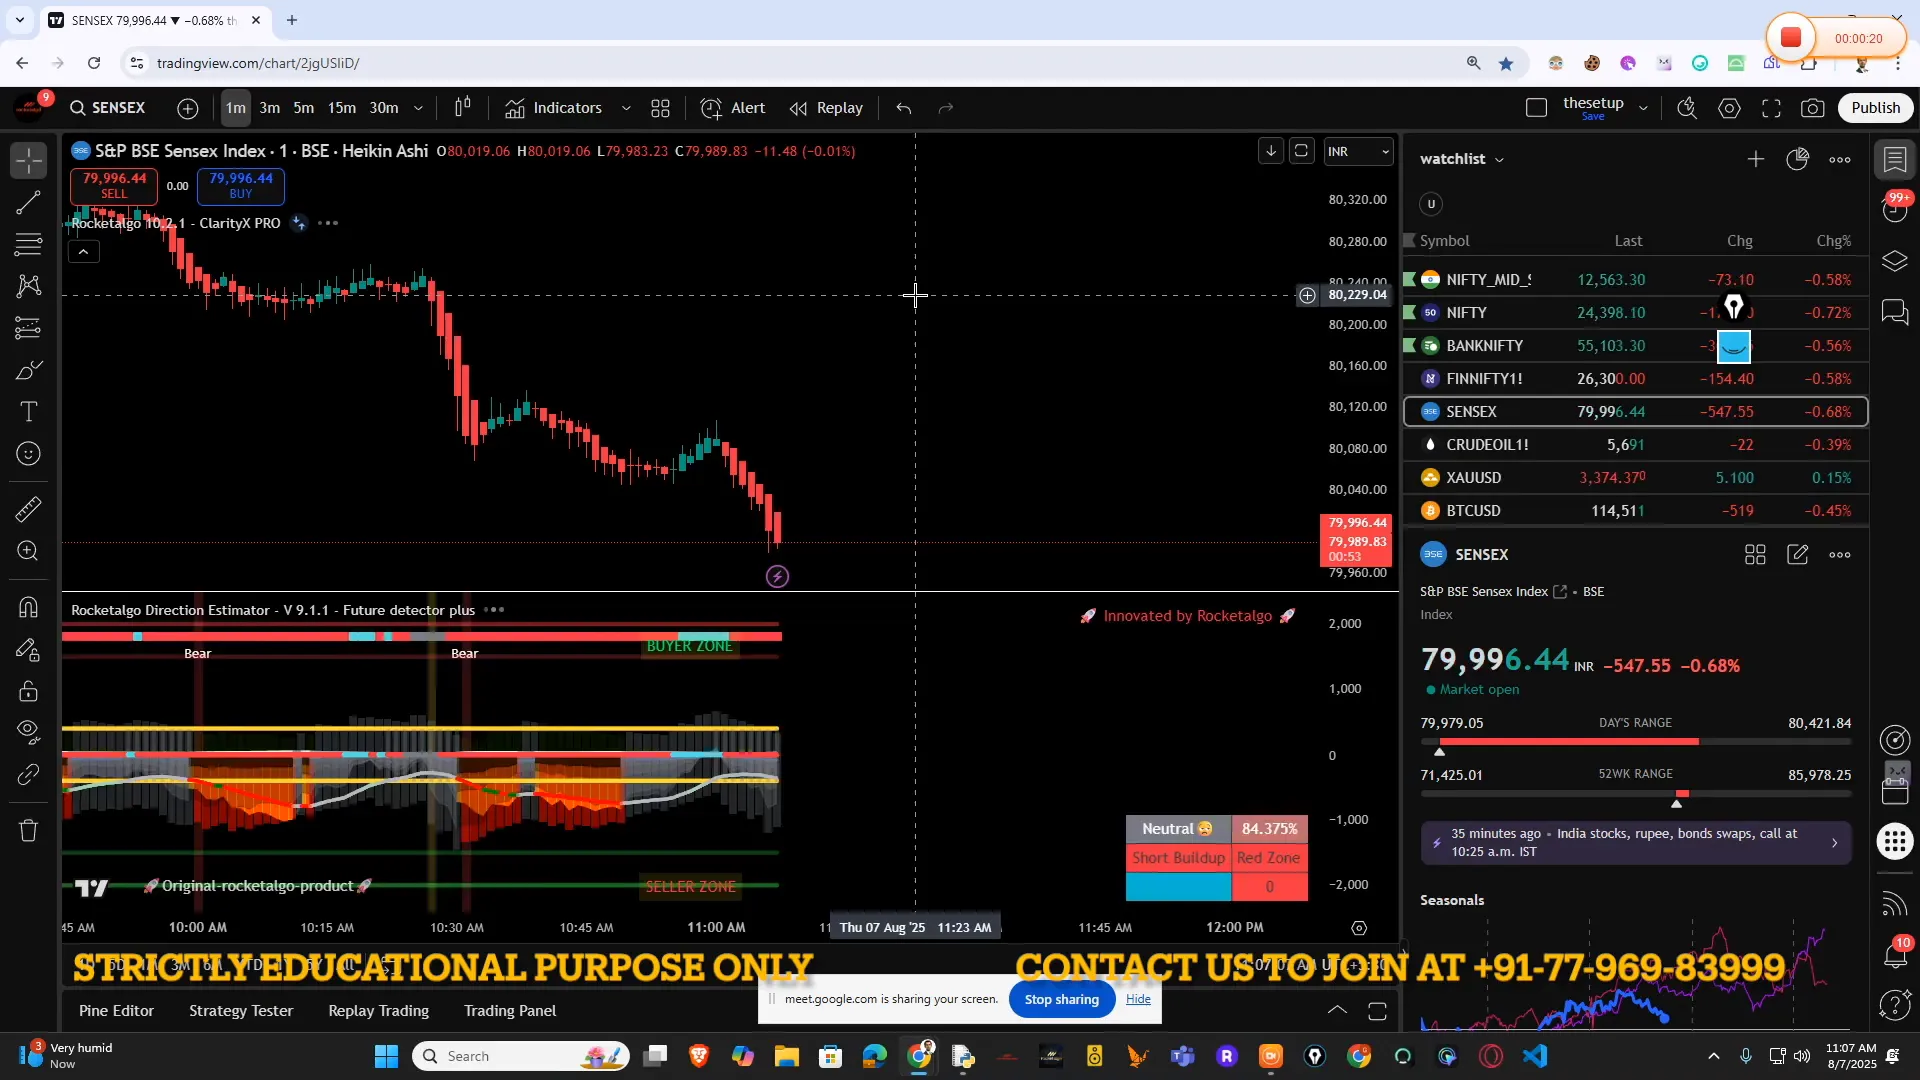1920x1080 pixels.
Task: Toggle magnet mode for drawings
Action: (29, 607)
